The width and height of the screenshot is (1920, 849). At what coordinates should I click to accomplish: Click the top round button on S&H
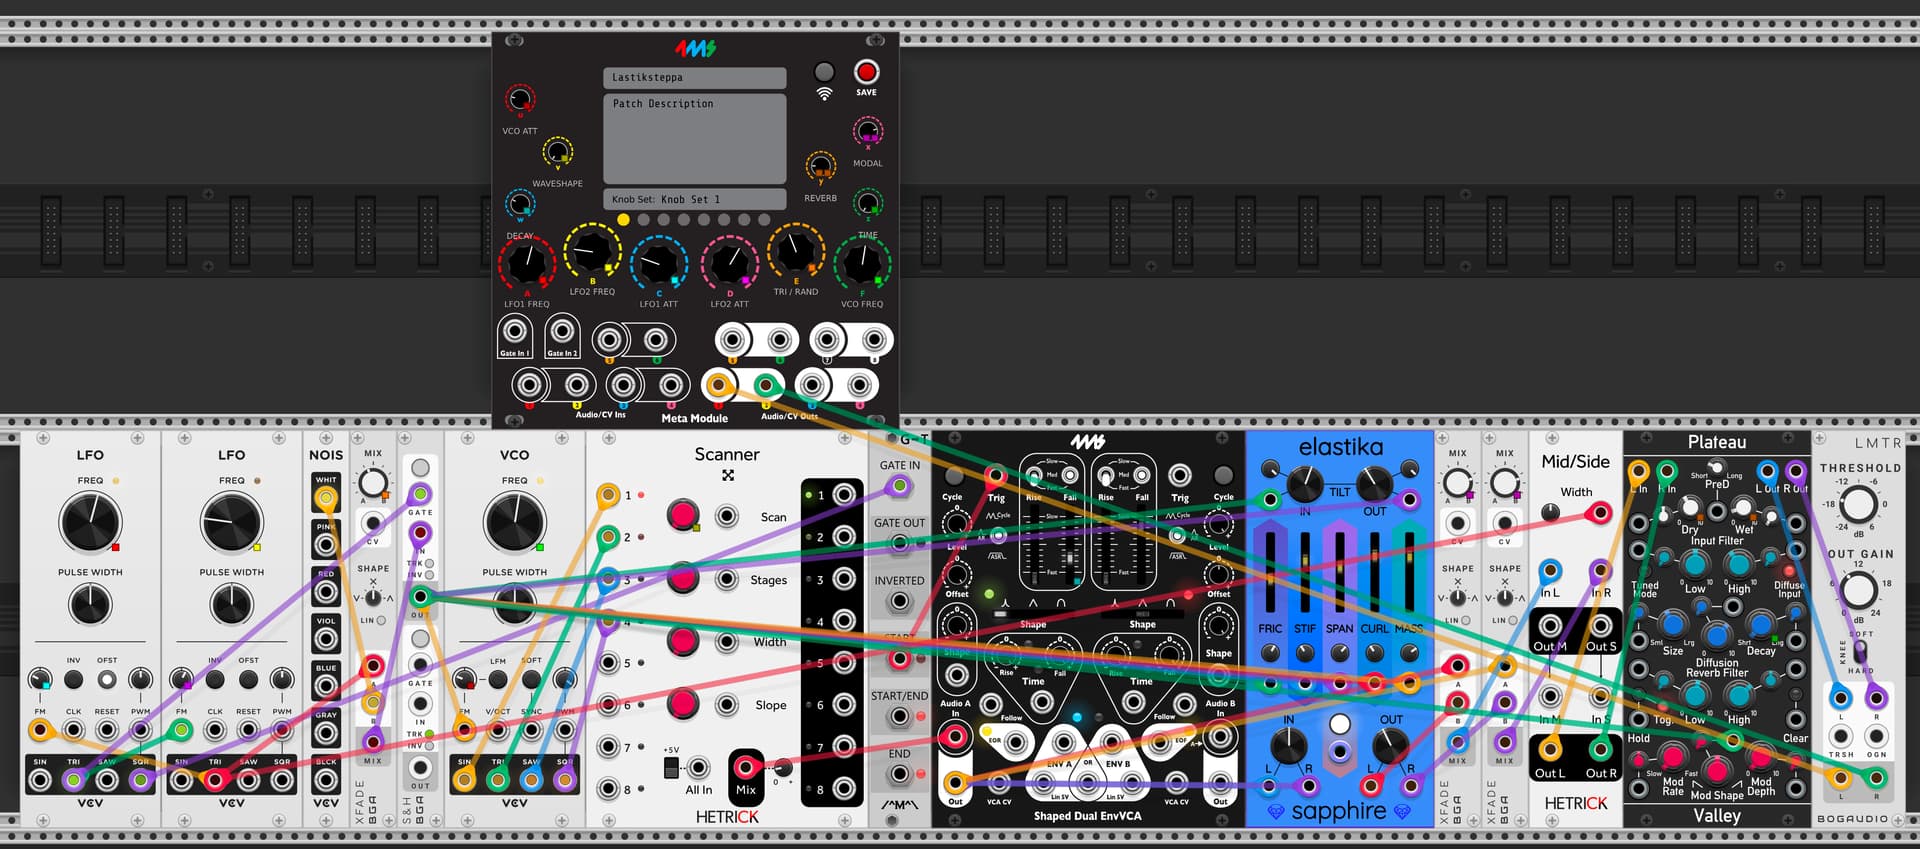[421, 468]
